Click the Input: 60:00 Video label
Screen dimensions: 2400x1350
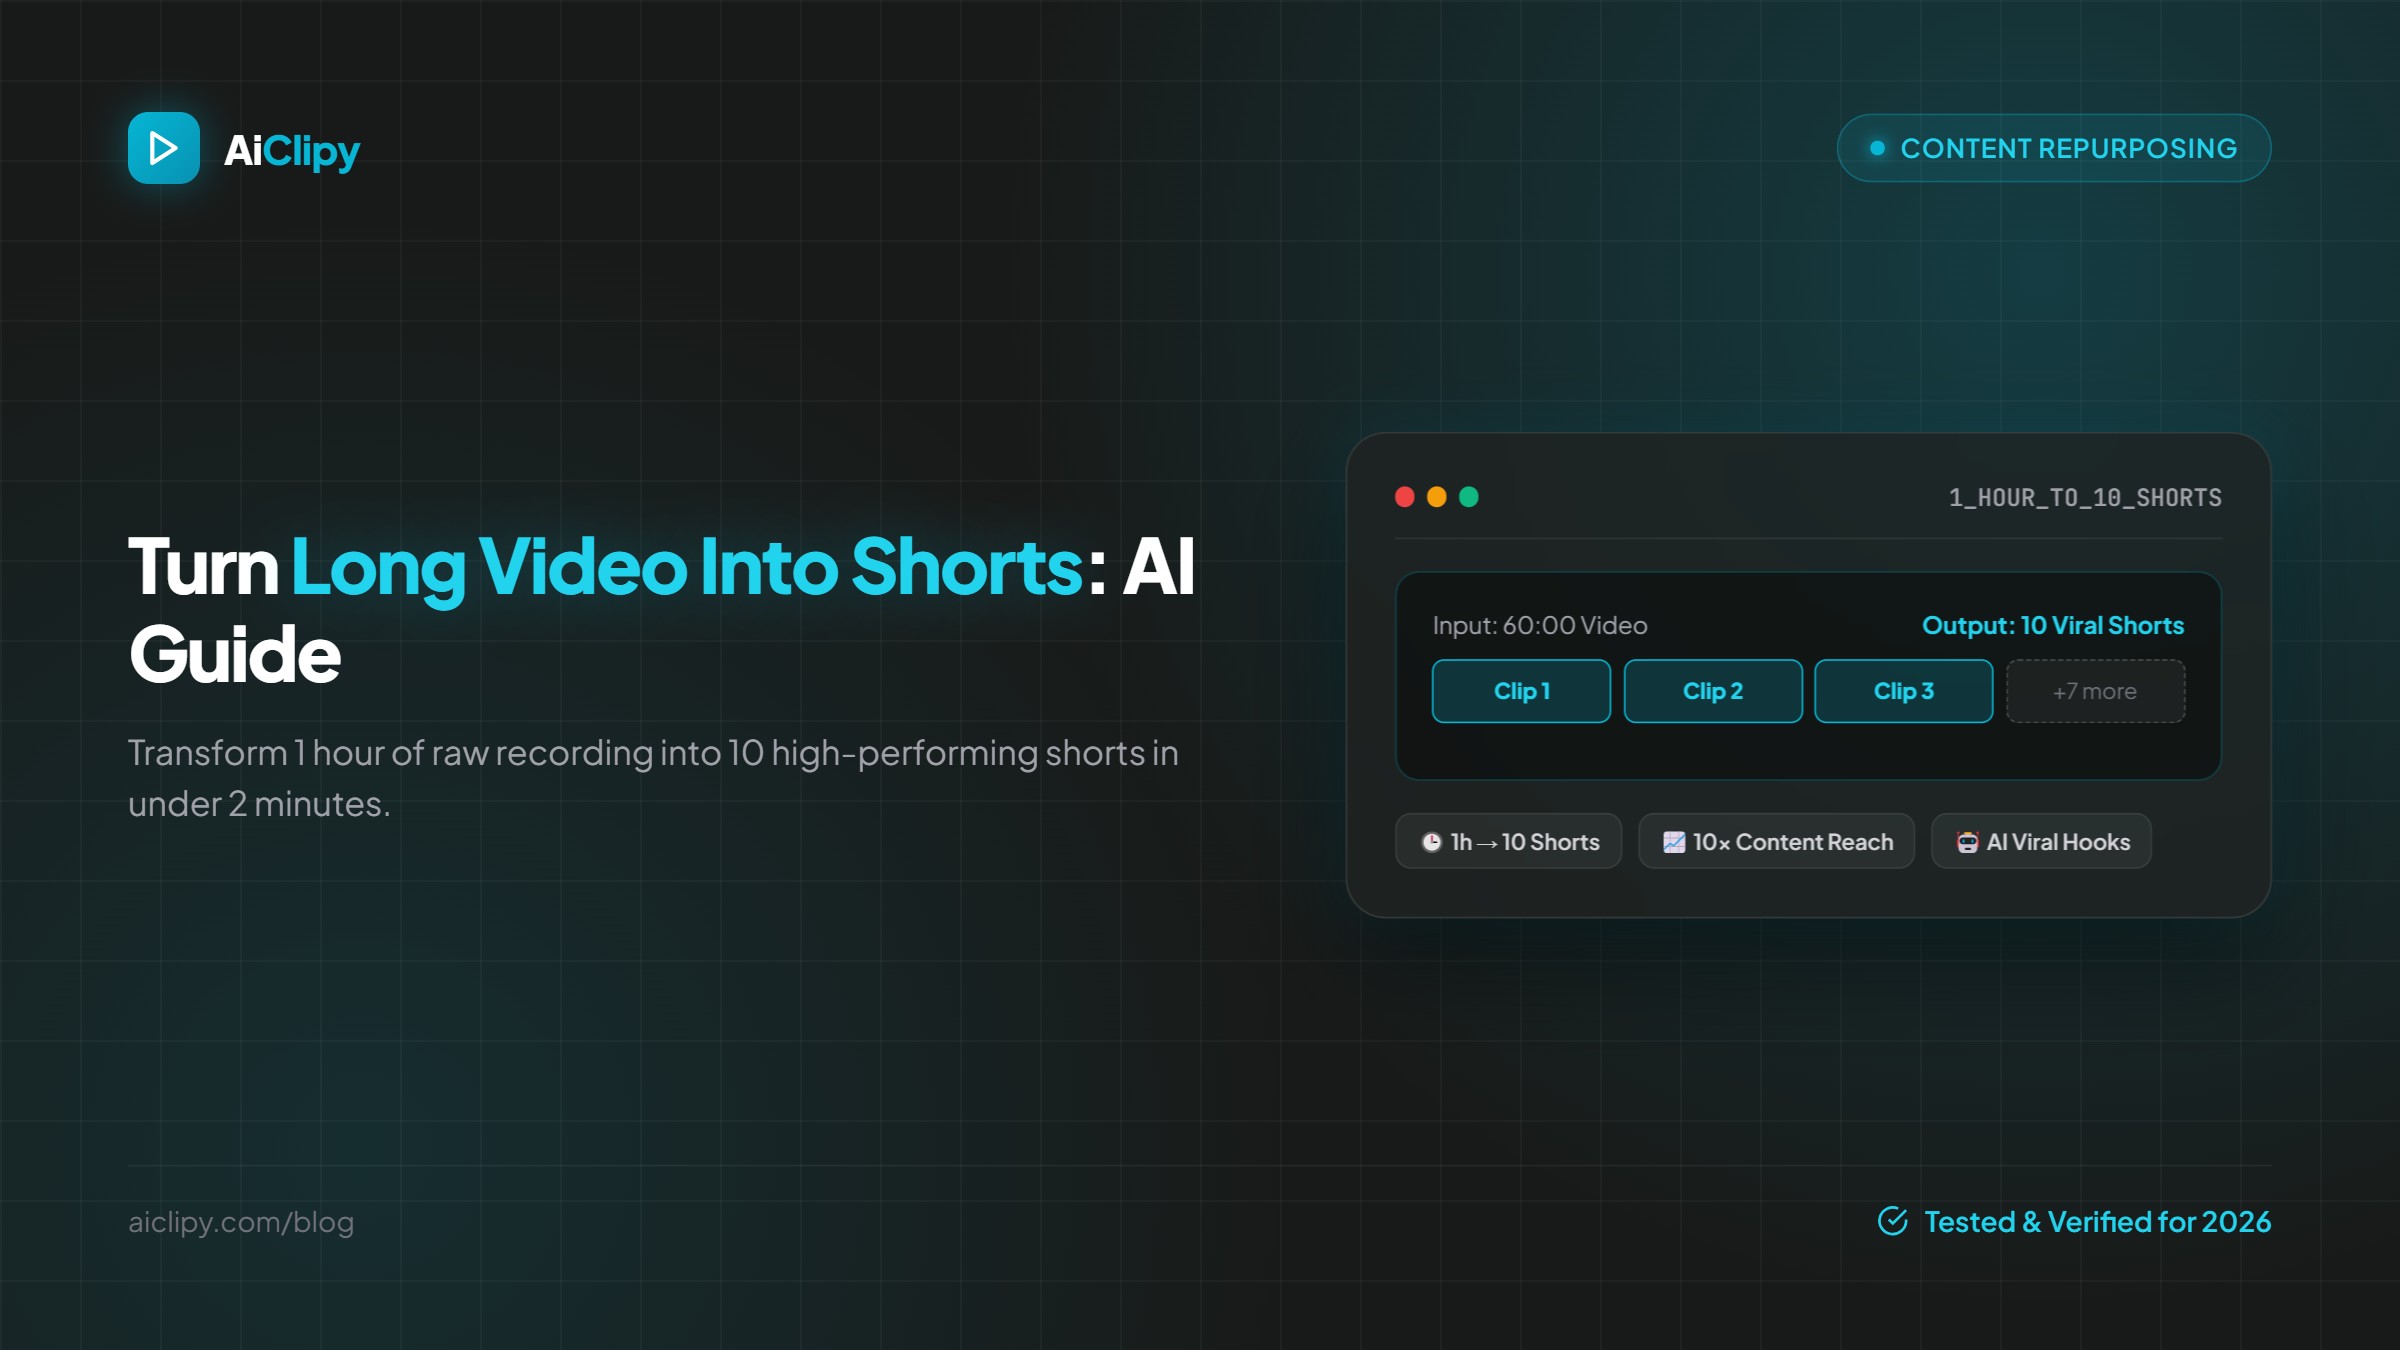[1540, 625]
